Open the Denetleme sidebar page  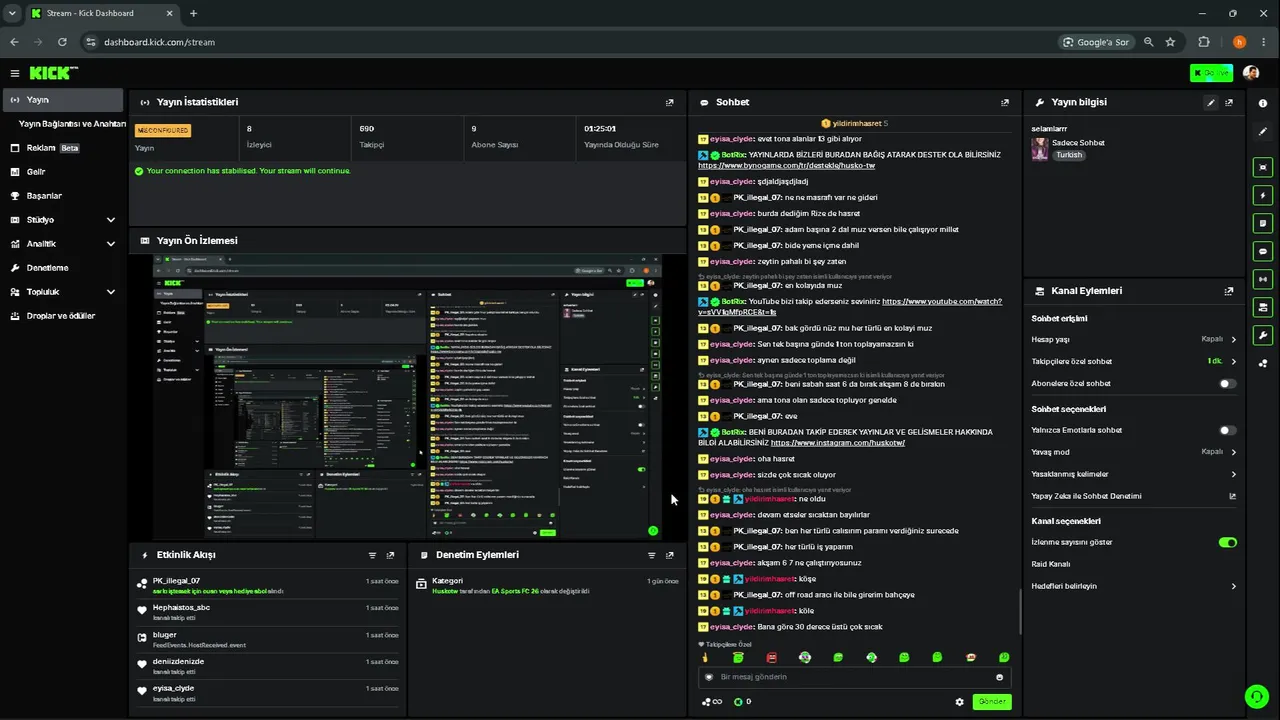coord(63,268)
